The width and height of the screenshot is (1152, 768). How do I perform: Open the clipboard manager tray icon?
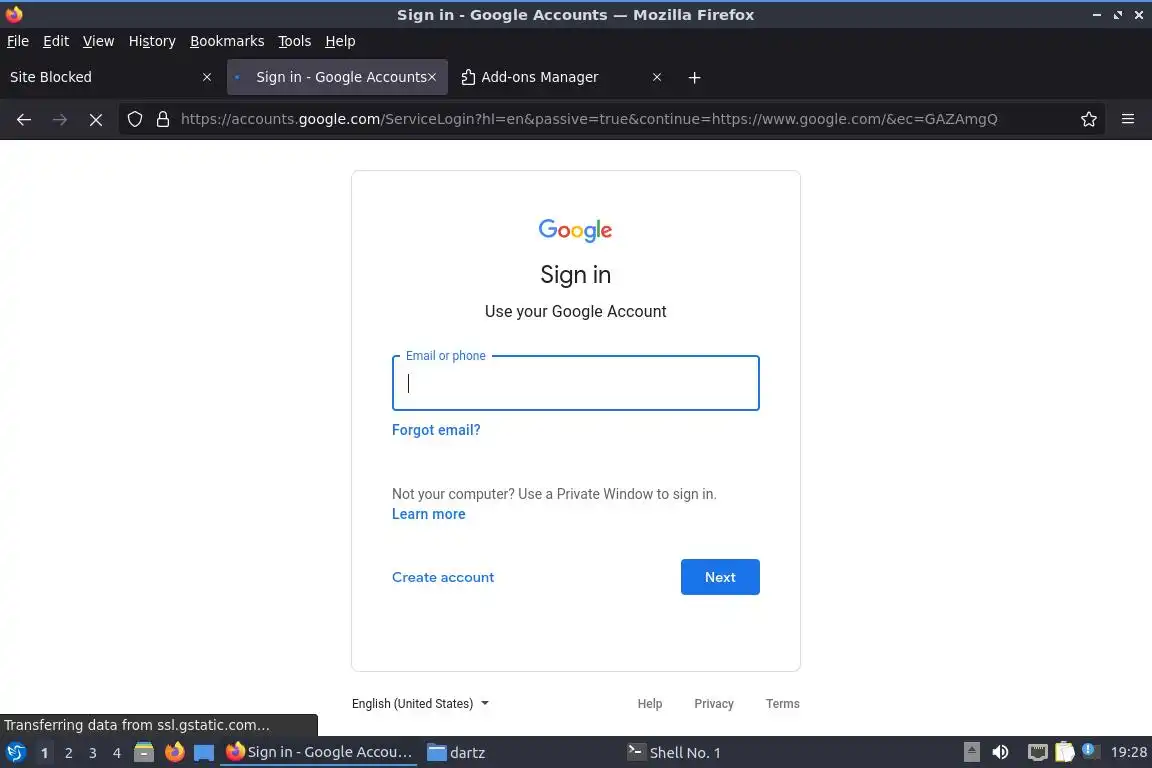click(x=1065, y=752)
